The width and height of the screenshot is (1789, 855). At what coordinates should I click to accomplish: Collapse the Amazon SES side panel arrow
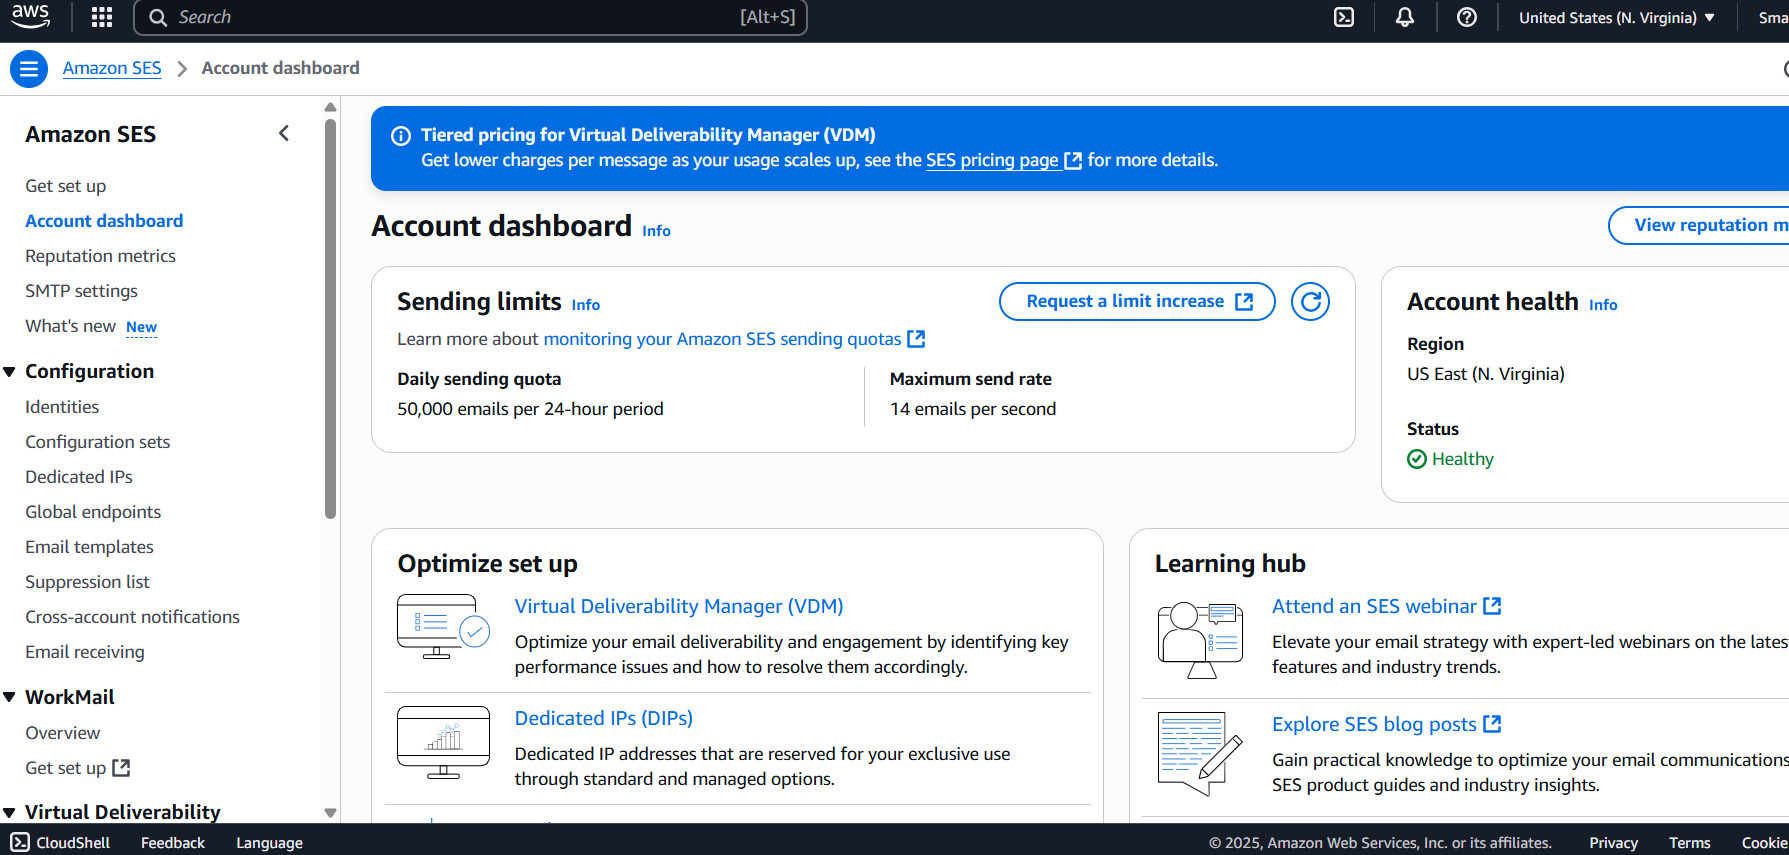pos(284,133)
